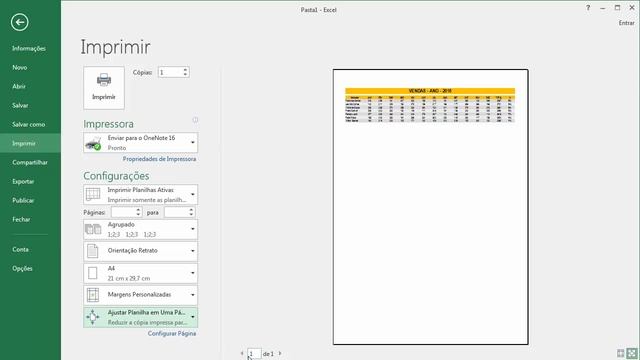Go to Exportar section

tap(23, 181)
